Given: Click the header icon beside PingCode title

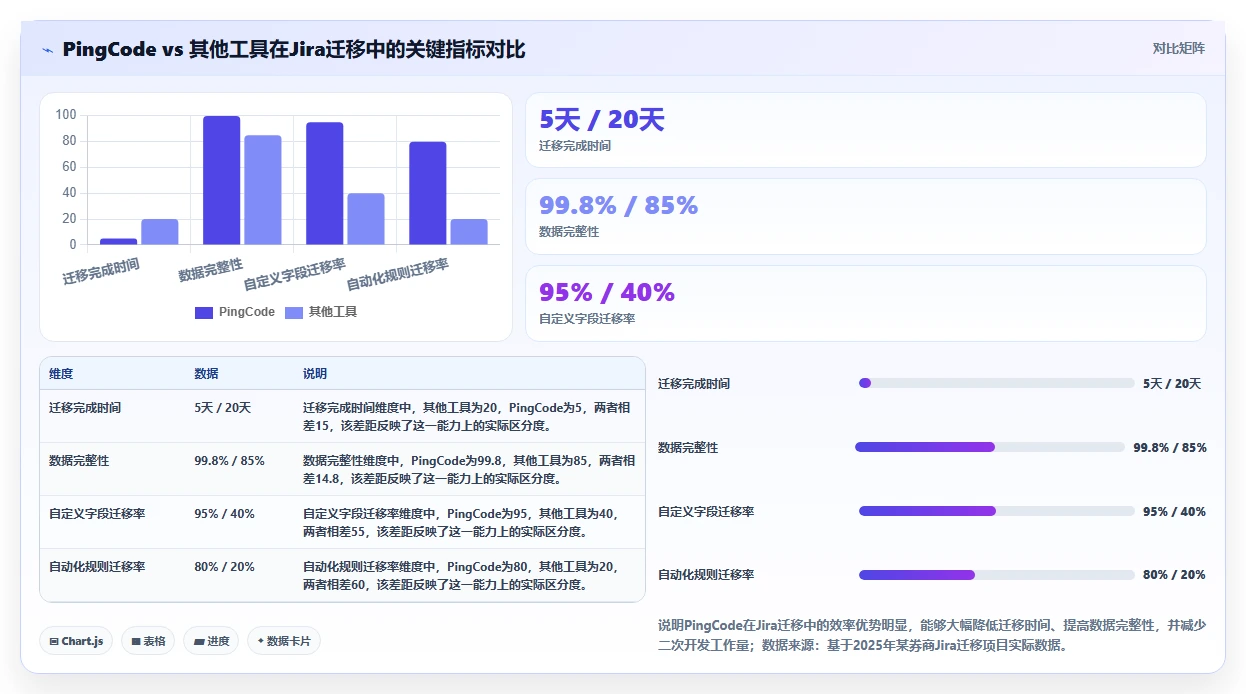Looking at the screenshot, I should click(x=48, y=50).
